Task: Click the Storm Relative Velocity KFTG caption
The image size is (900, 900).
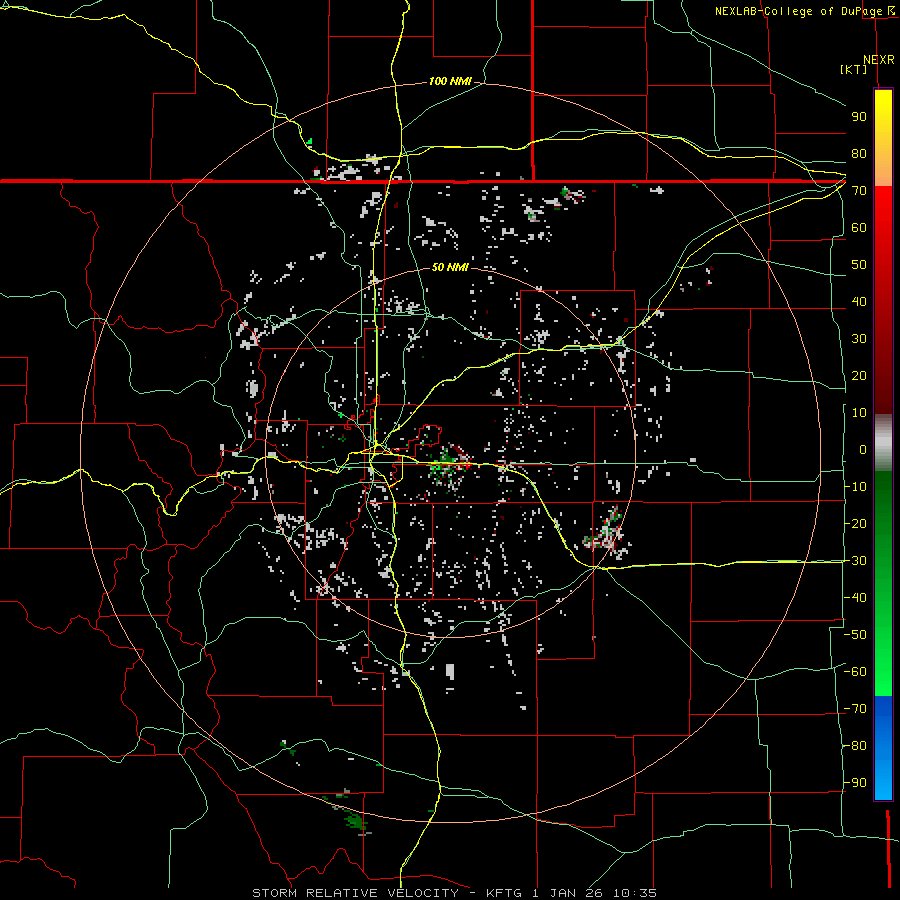Action: pos(454,893)
